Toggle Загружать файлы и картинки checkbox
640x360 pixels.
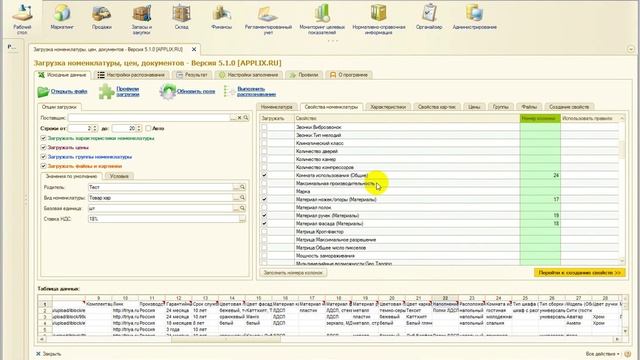click(43, 166)
